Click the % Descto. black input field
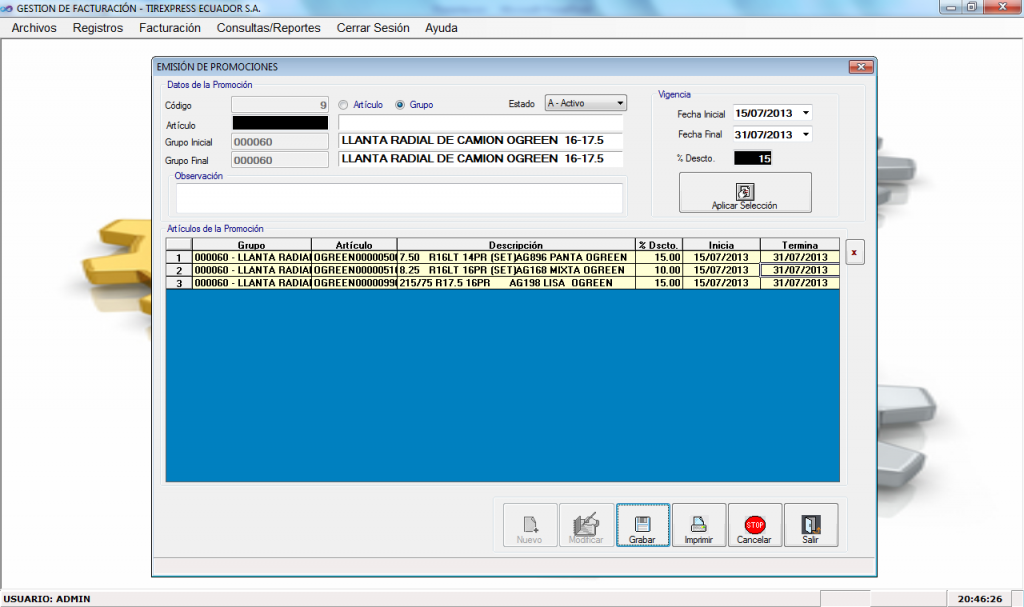Viewport: 1024px width, 607px height. point(753,158)
